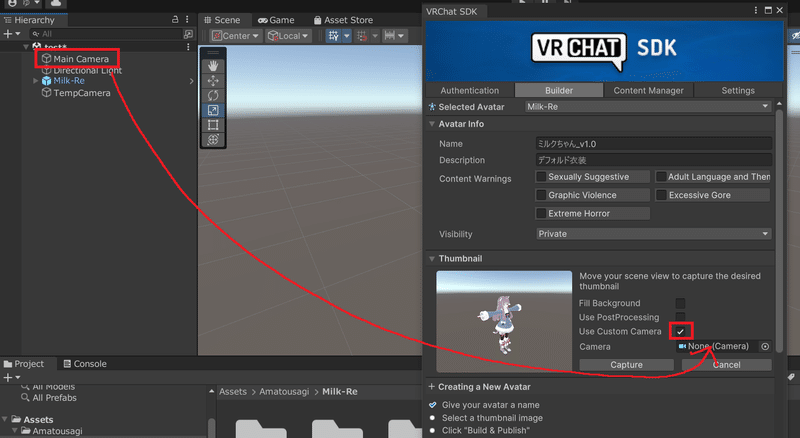The width and height of the screenshot is (800, 438).
Task: Open the Visibility dropdown set to Private
Action: [x=654, y=234]
